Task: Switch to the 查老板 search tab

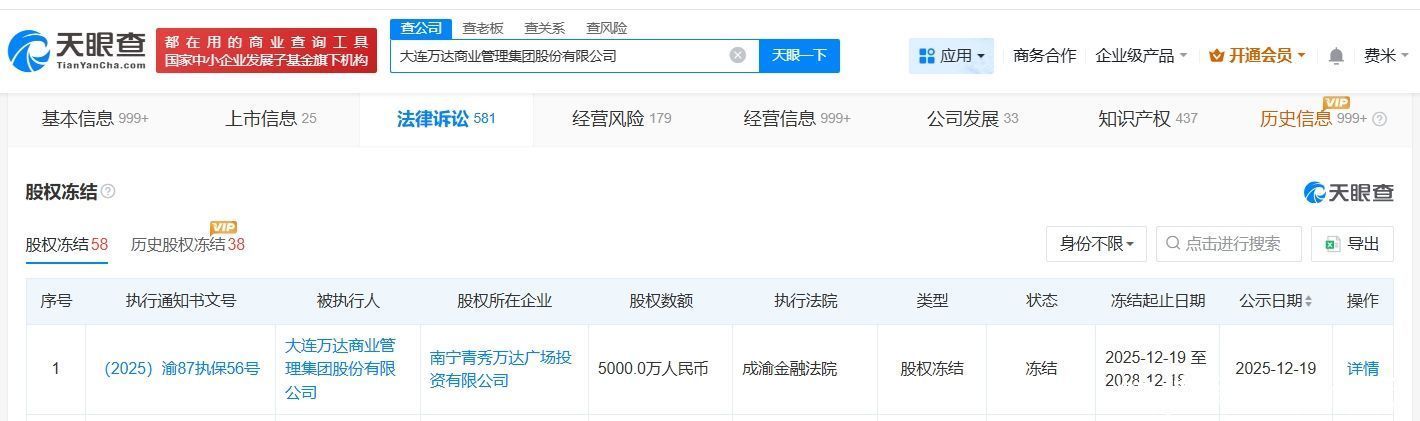Action: pyautogui.click(x=482, y=28)
